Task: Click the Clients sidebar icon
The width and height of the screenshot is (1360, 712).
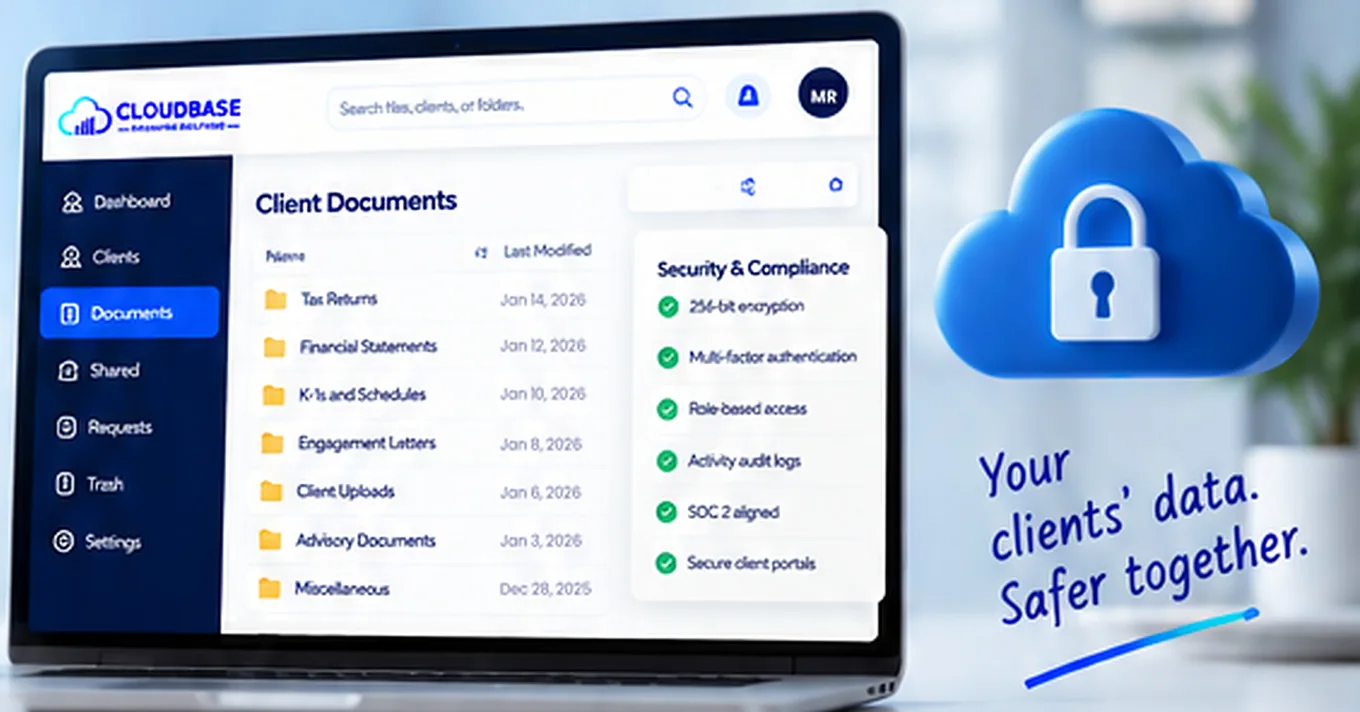Action: coord(70,258)
